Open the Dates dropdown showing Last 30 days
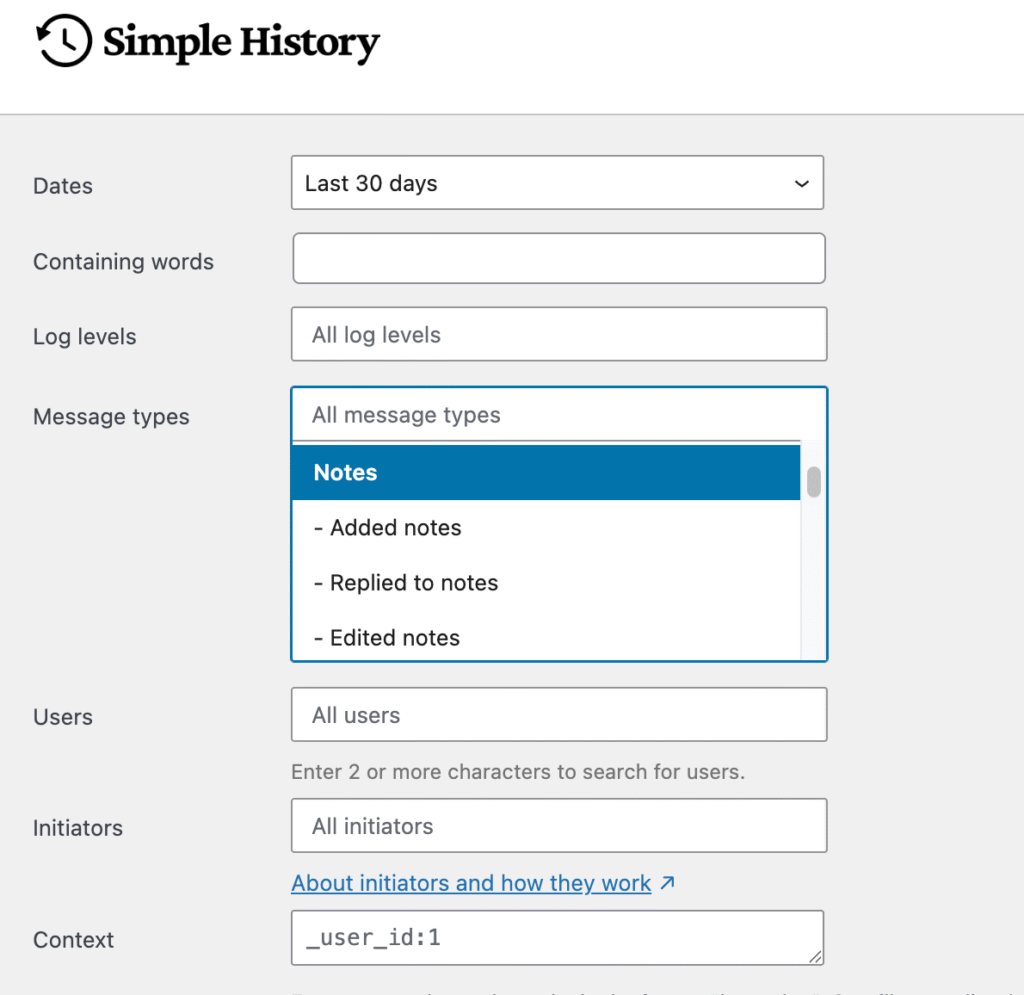1024x995 pixels. 557,183
